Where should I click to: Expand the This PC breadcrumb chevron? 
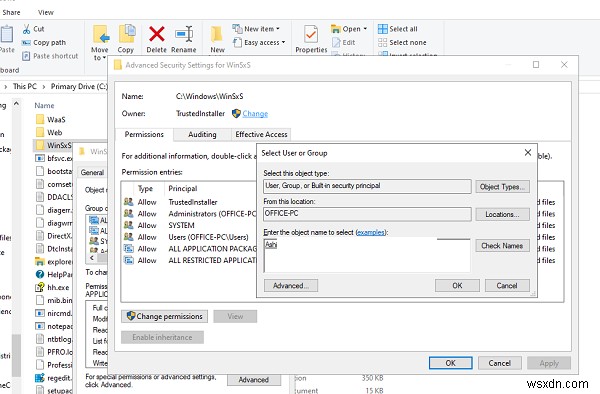44,87
